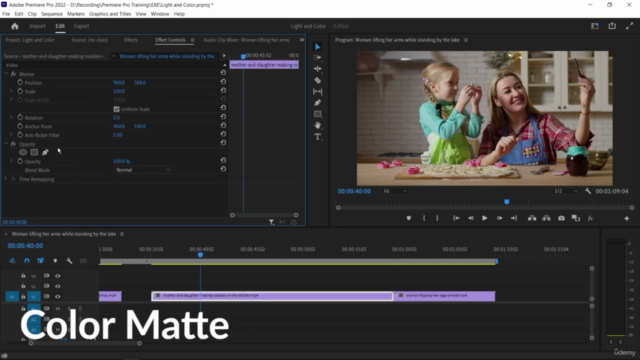Open Program monitor settings wrench
The image size is (640, 360).
click(x=588, y=191)
